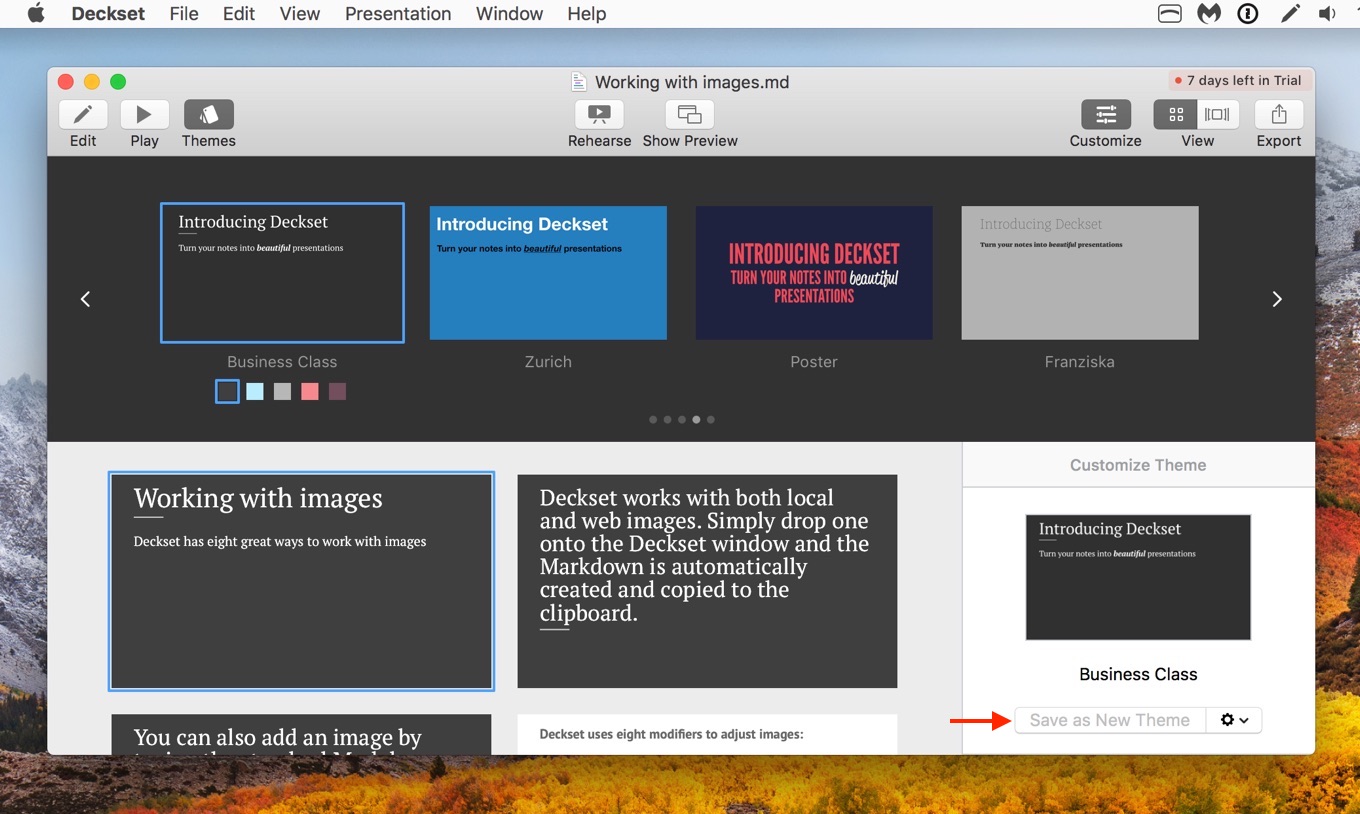Click the 7 days left in Trial notice
Image resolution: width=1360 pixels, height=814 pixels.
pyautogui.click(x=1238, y=80)
